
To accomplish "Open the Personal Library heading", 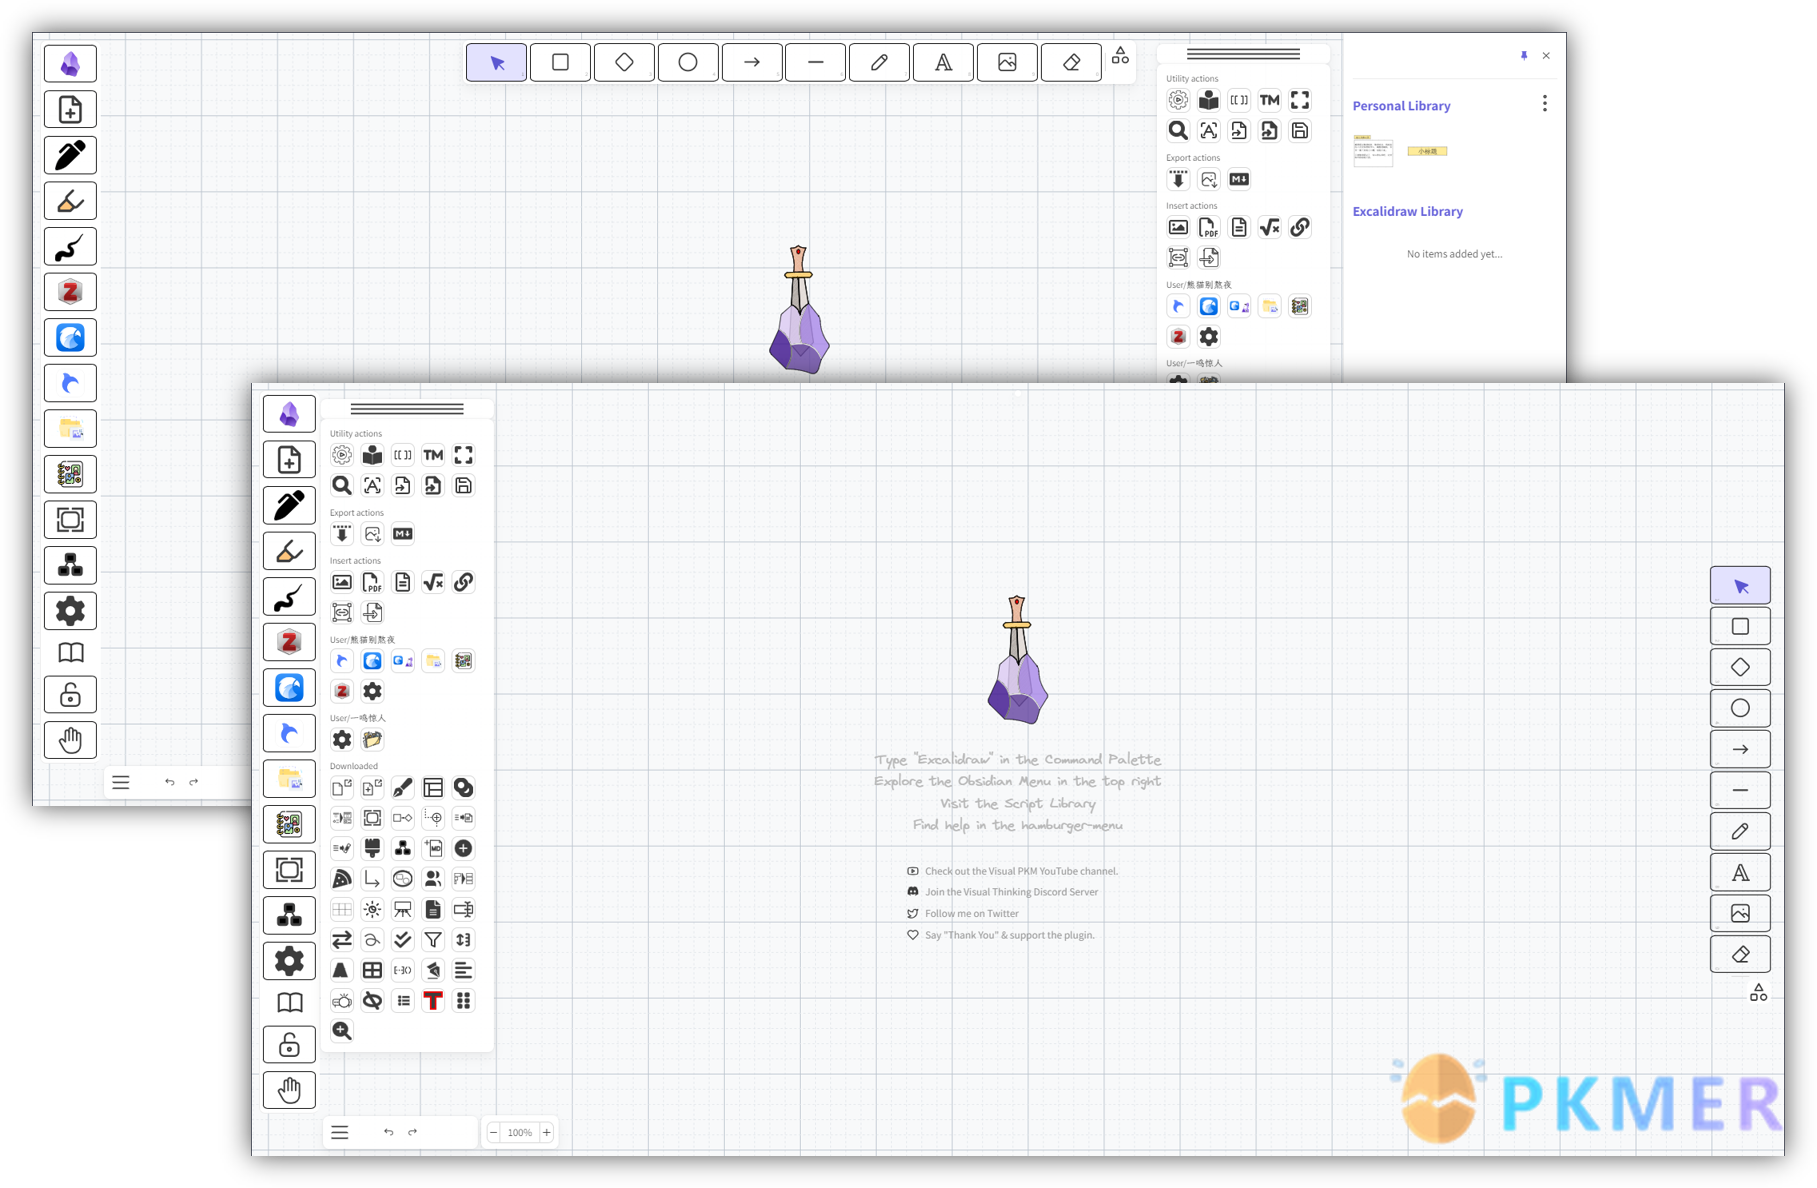I will pos(1401,106).
